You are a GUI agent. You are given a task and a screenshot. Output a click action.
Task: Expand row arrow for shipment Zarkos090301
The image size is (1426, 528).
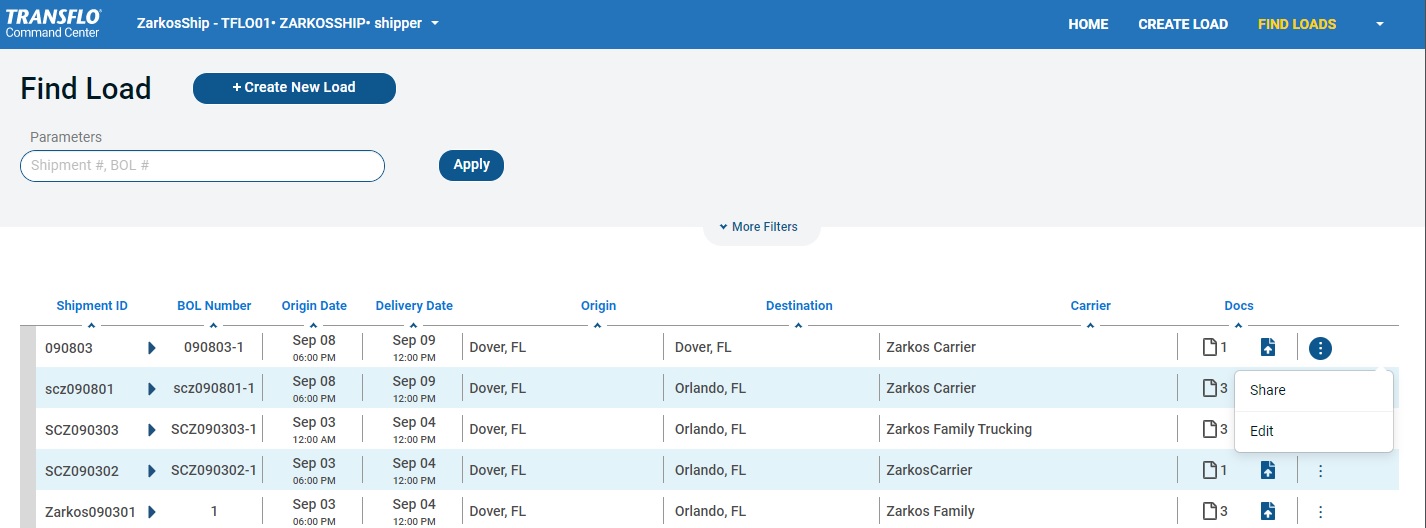pyautogui.click(x=152, y=512)
